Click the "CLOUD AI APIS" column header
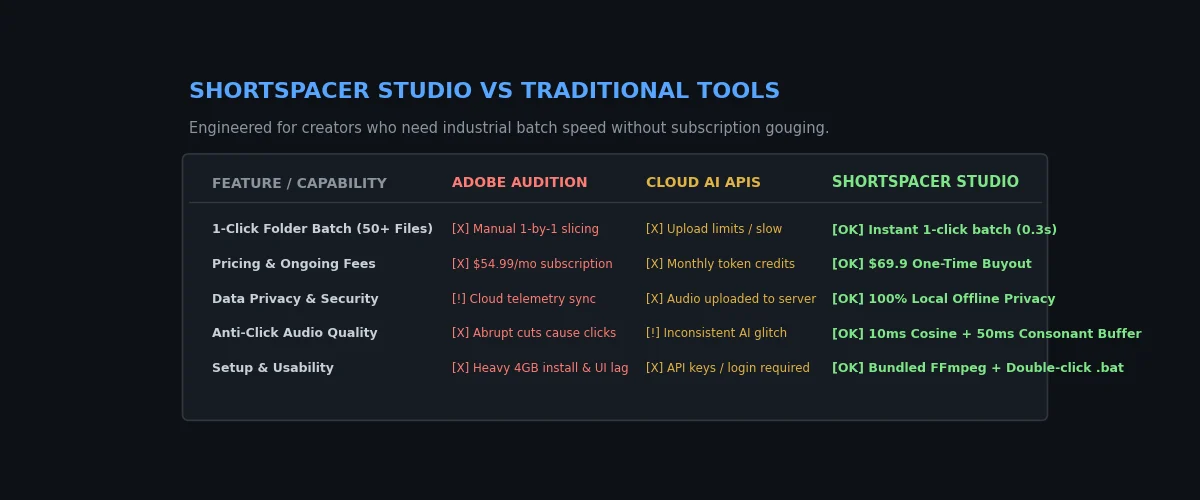1200x500 pixels. 703,182
